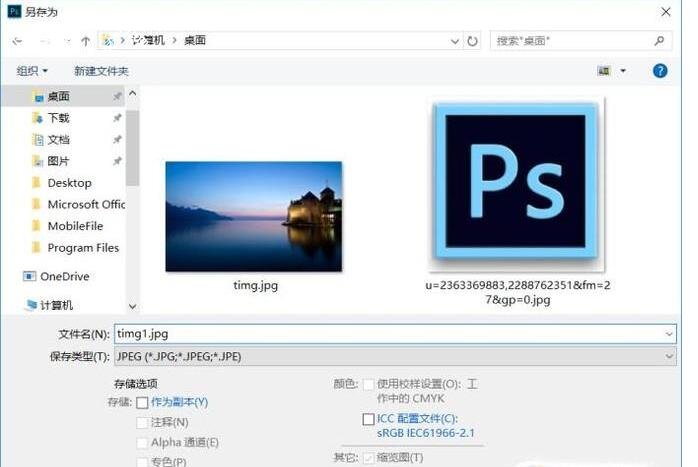This screenshot has height=467, width=698.
Task: Click the up-directory arrow icon
Action: pyautogui.click(x=86, y=41)
